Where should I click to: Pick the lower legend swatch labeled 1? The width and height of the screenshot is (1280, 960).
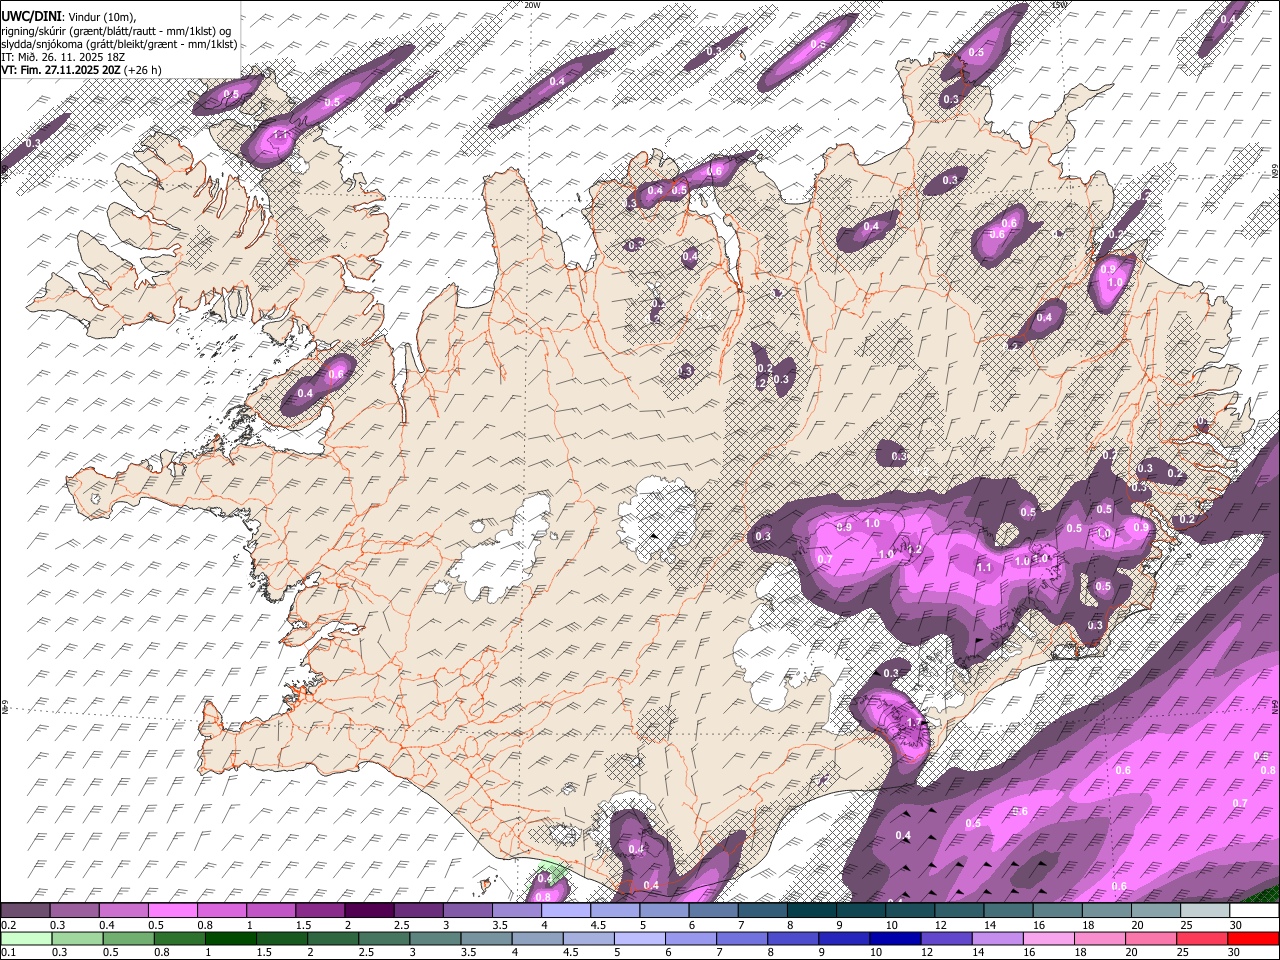click(230, 939)
